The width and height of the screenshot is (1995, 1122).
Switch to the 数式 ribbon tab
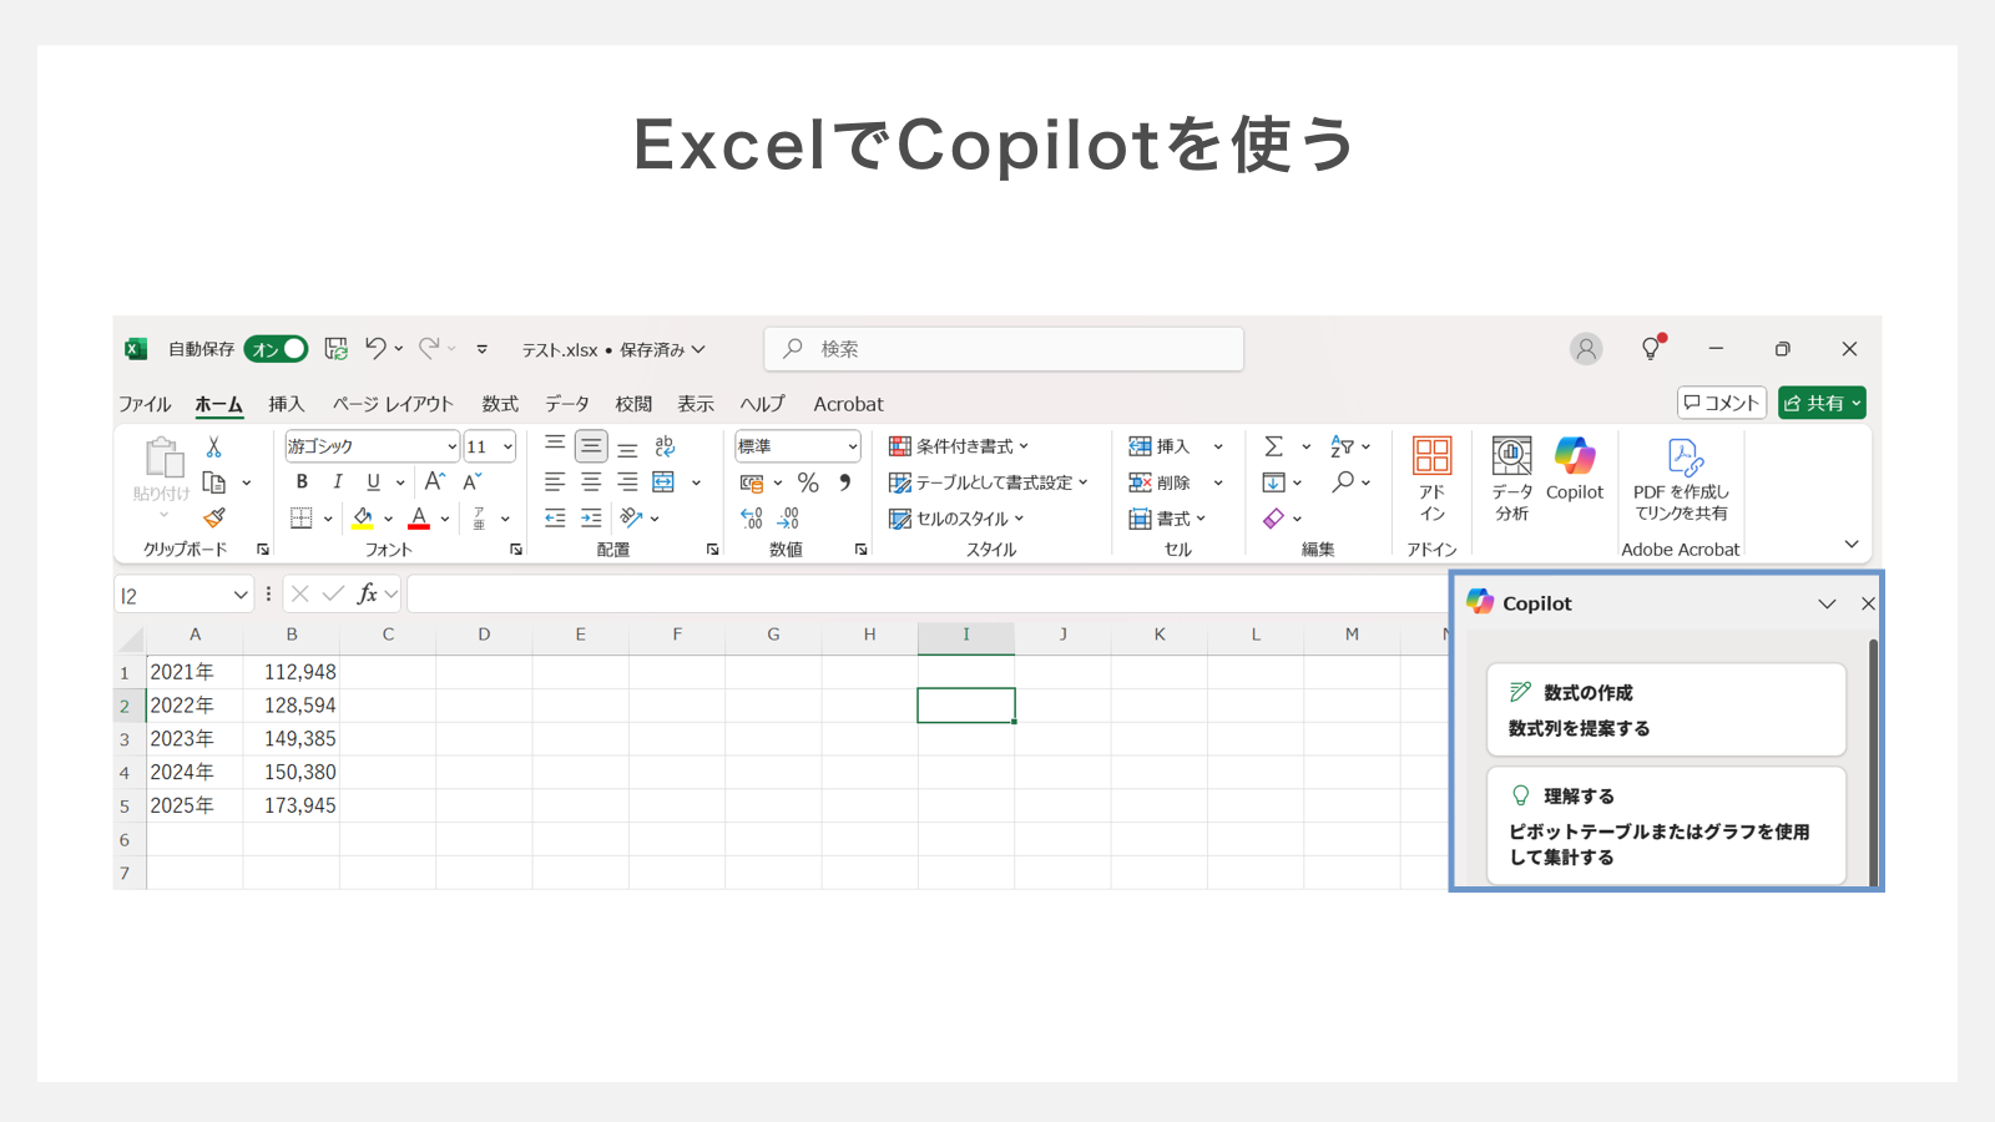coord(500,404)
